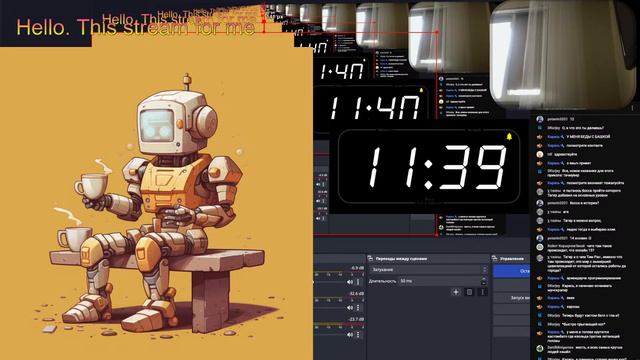Click the 'Управление' panel title
Screen dimensions: 640x360
tap(512, 258)
